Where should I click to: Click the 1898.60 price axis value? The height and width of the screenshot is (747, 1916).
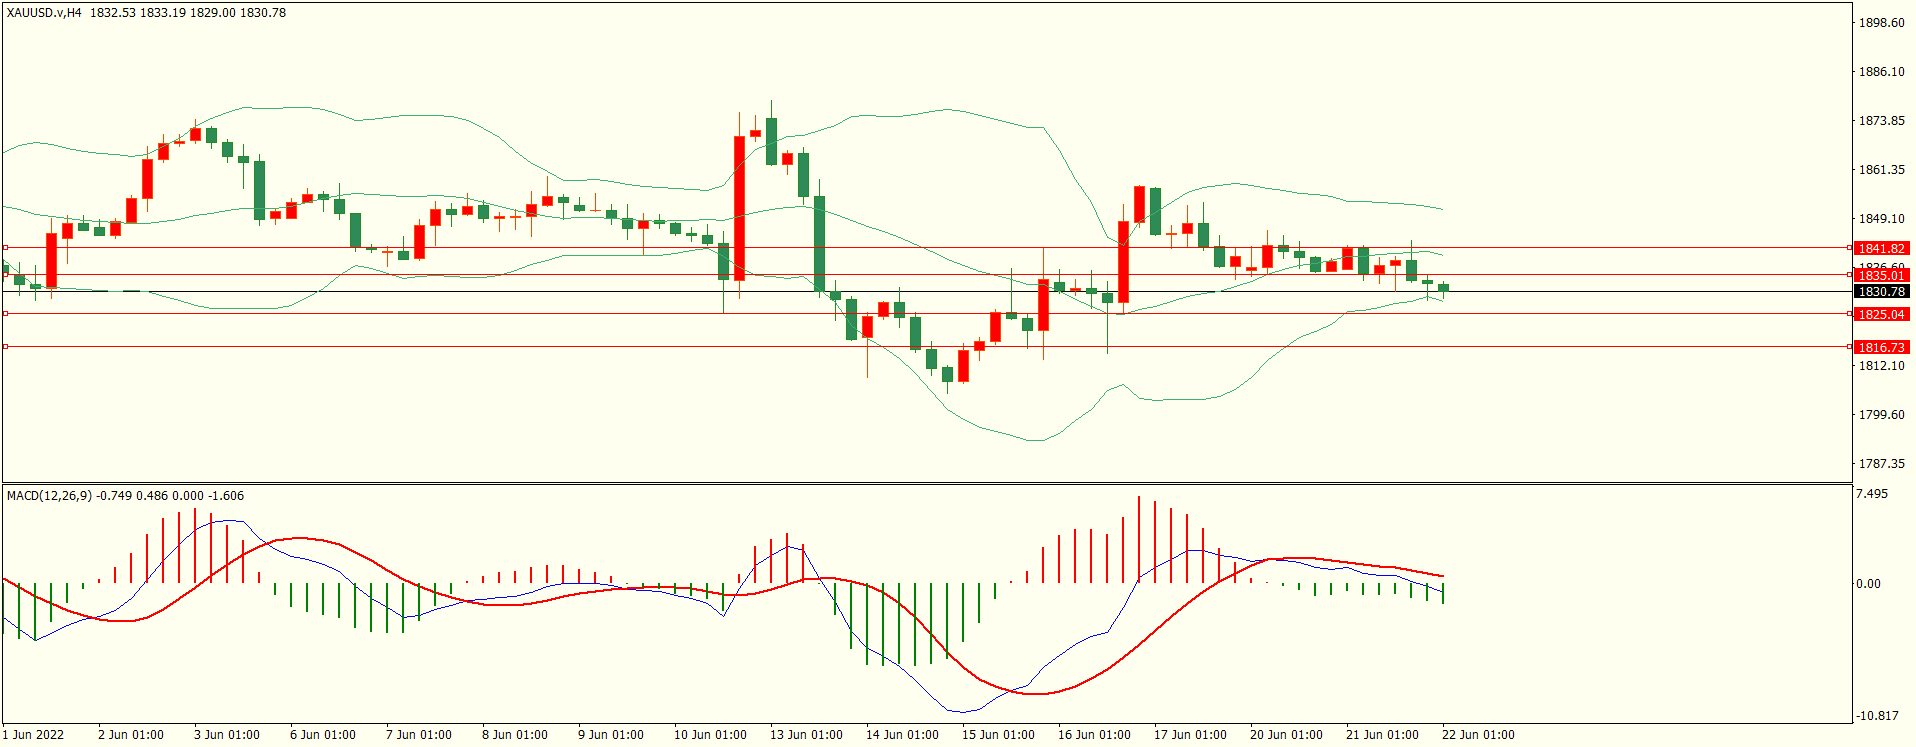(x=1880, y=23)
